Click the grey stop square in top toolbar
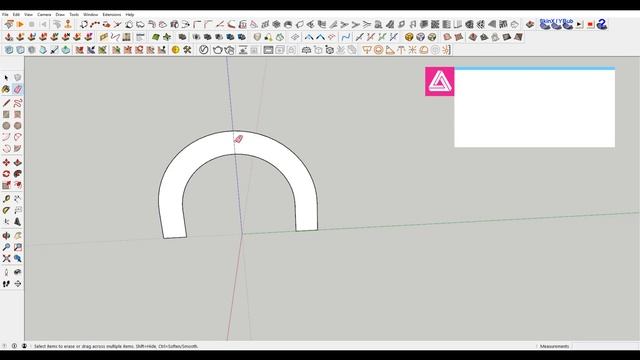Image resolution: width=640 pixels, height=360 pixels. coord(31,24)
